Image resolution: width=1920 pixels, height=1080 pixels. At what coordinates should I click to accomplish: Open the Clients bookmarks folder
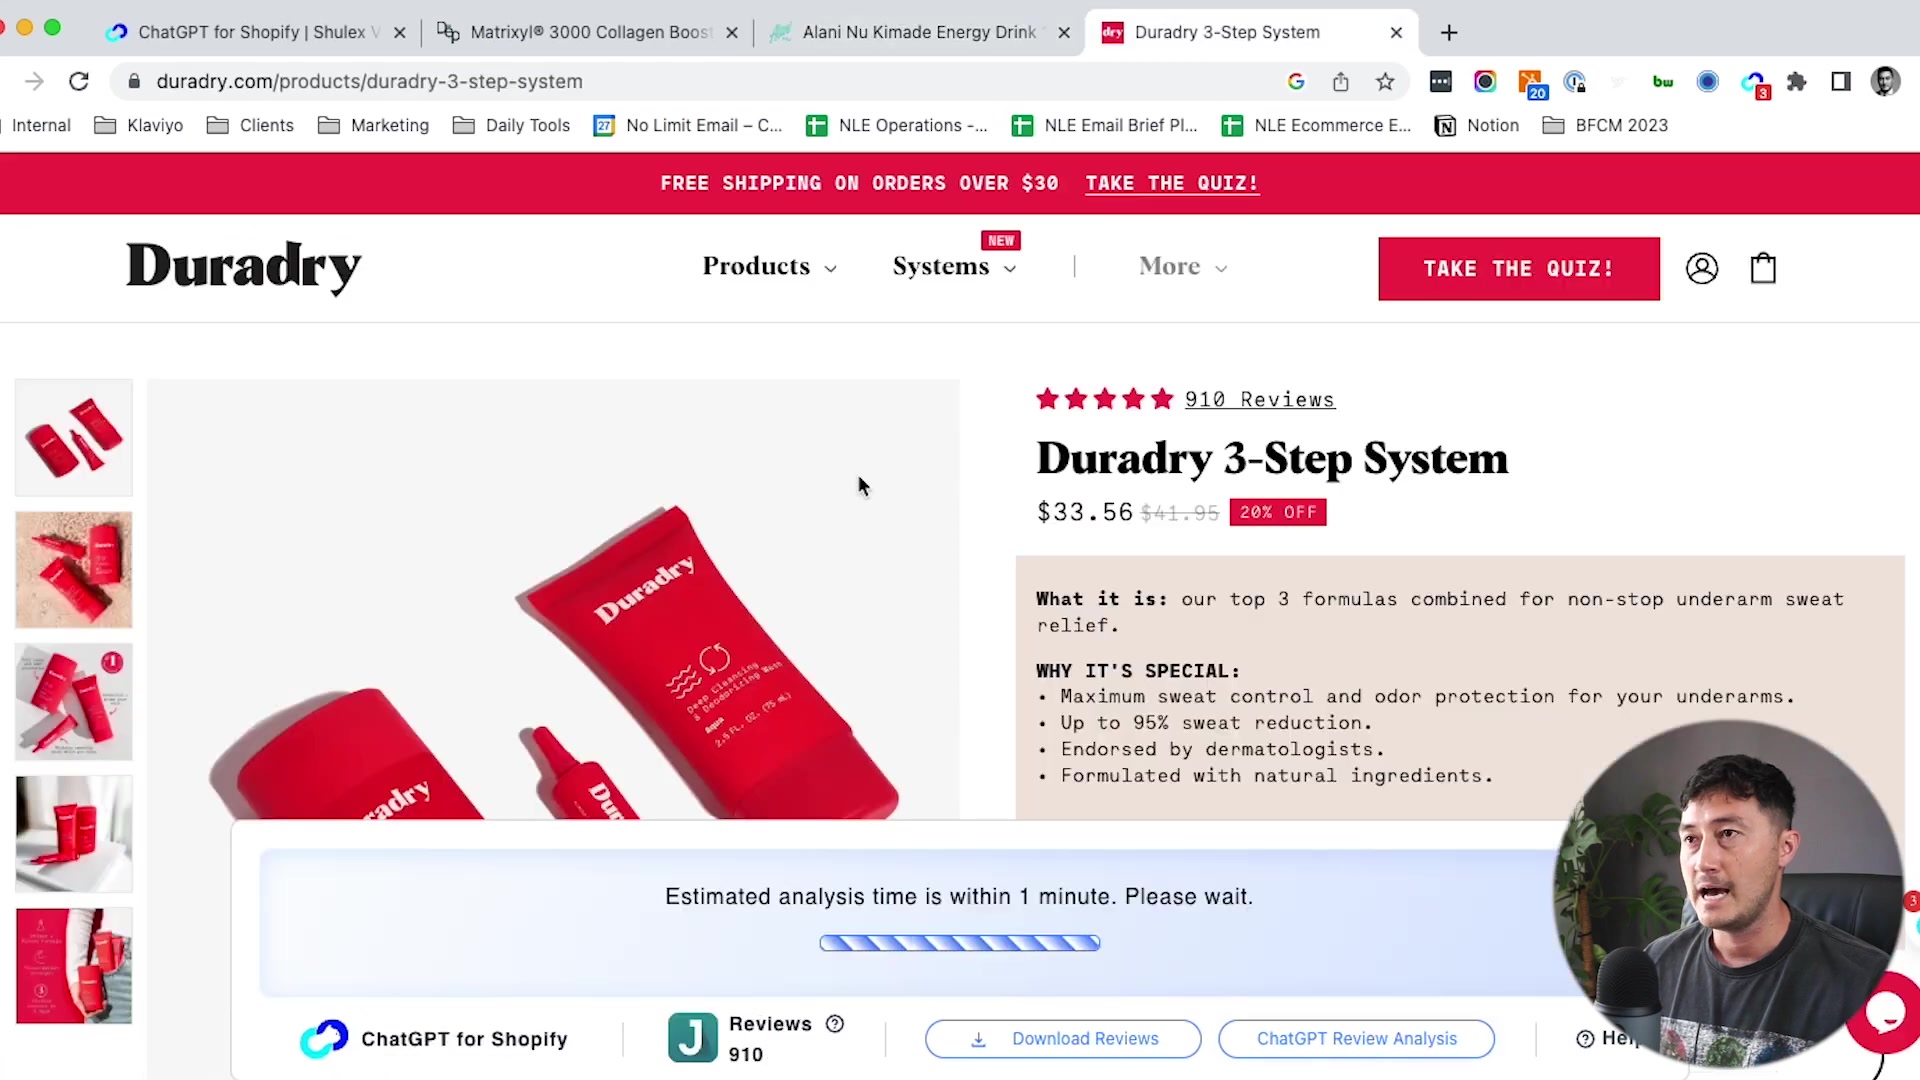pos(250,125)
